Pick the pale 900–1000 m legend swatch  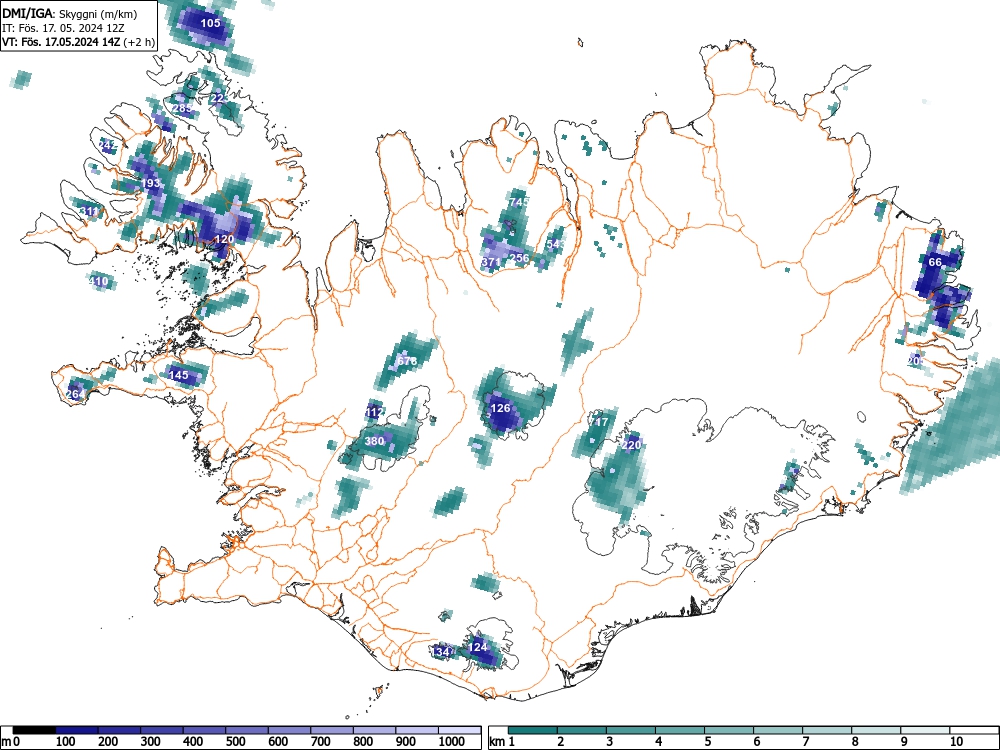[417, 730]
